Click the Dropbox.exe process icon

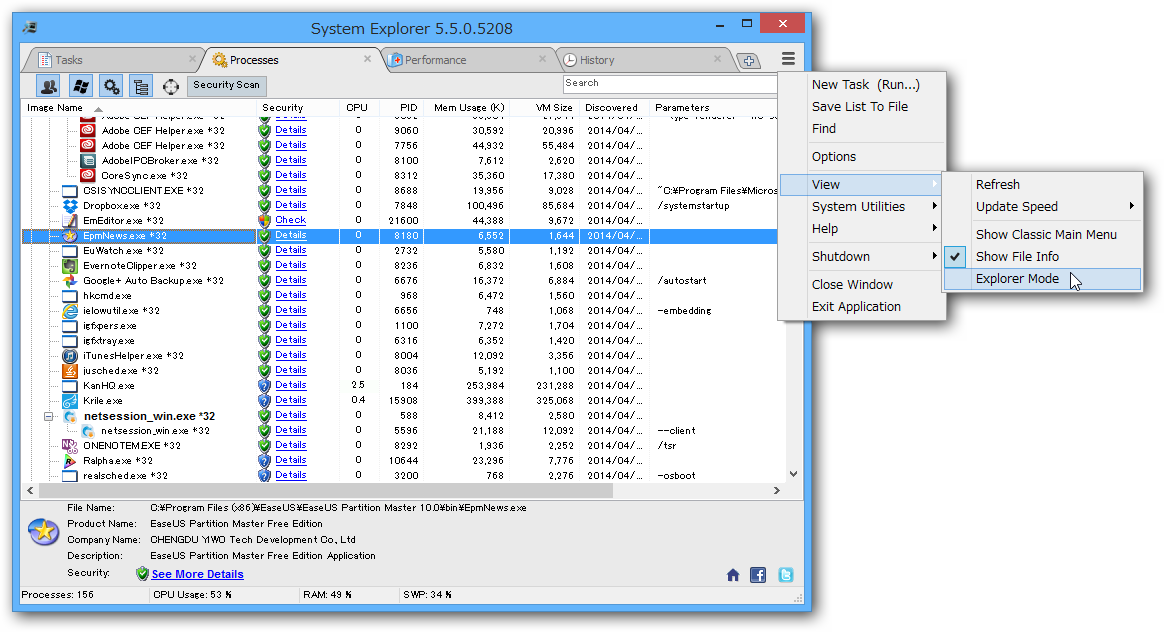pyautogui.click(x=70, y=206)
